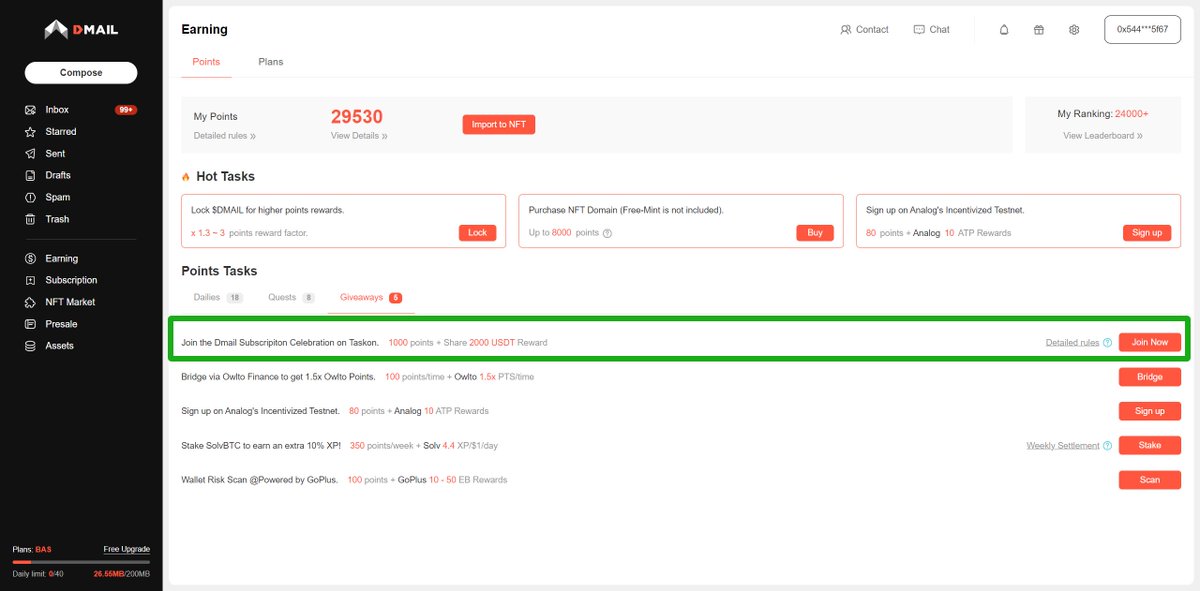The height and width of the screenshot is (591, 1200).
Task: Click help icon beside Up to 8000 points
Action: (607, 233)
